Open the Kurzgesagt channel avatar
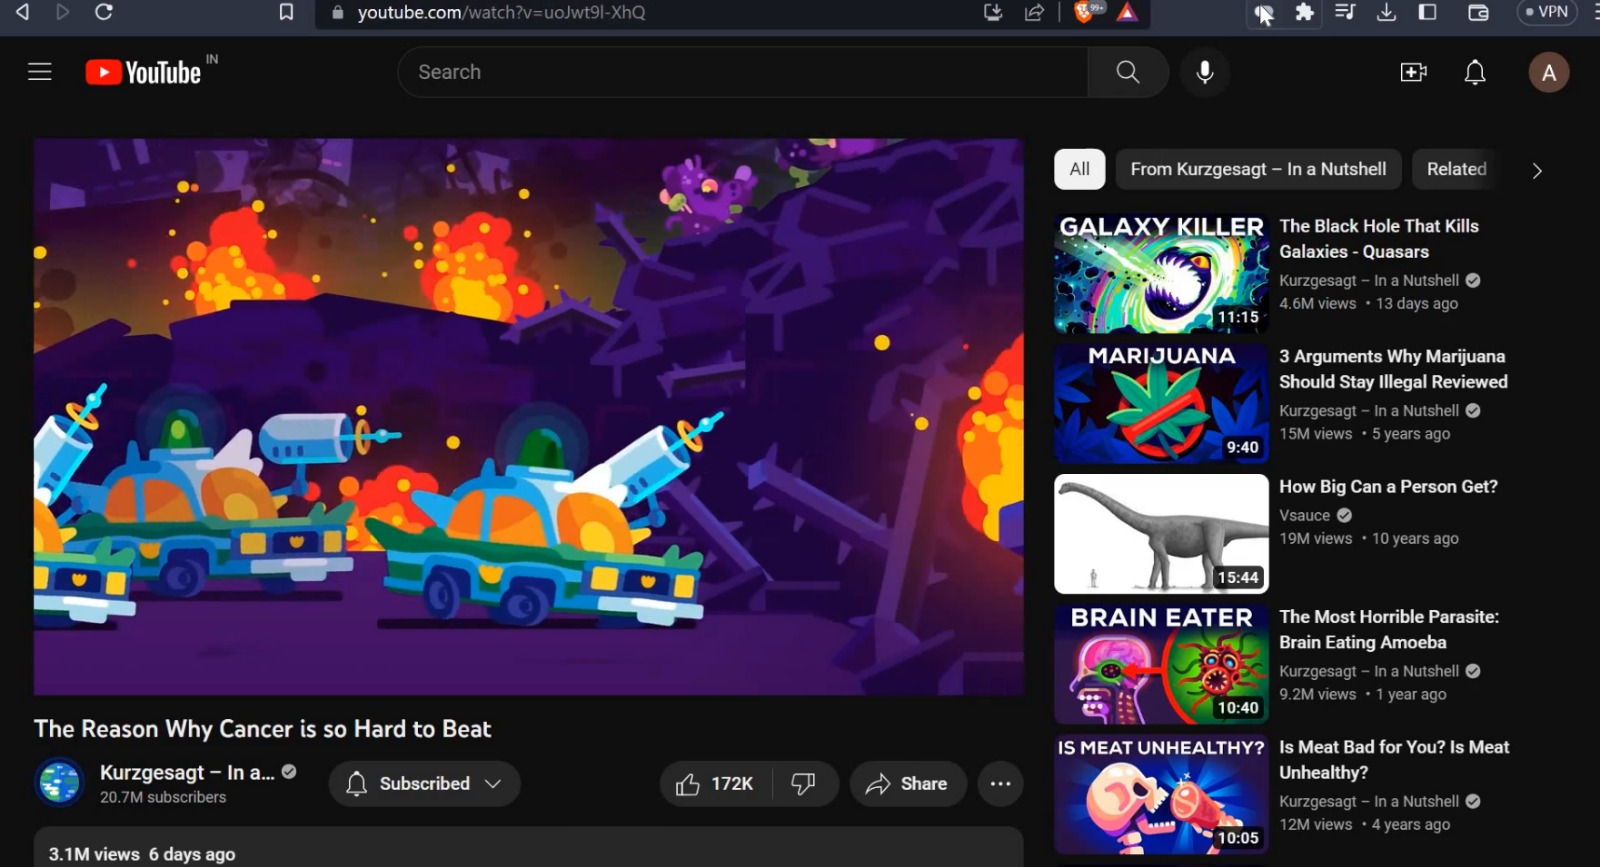Screen dimensions: 1600x867 [59, 782]
